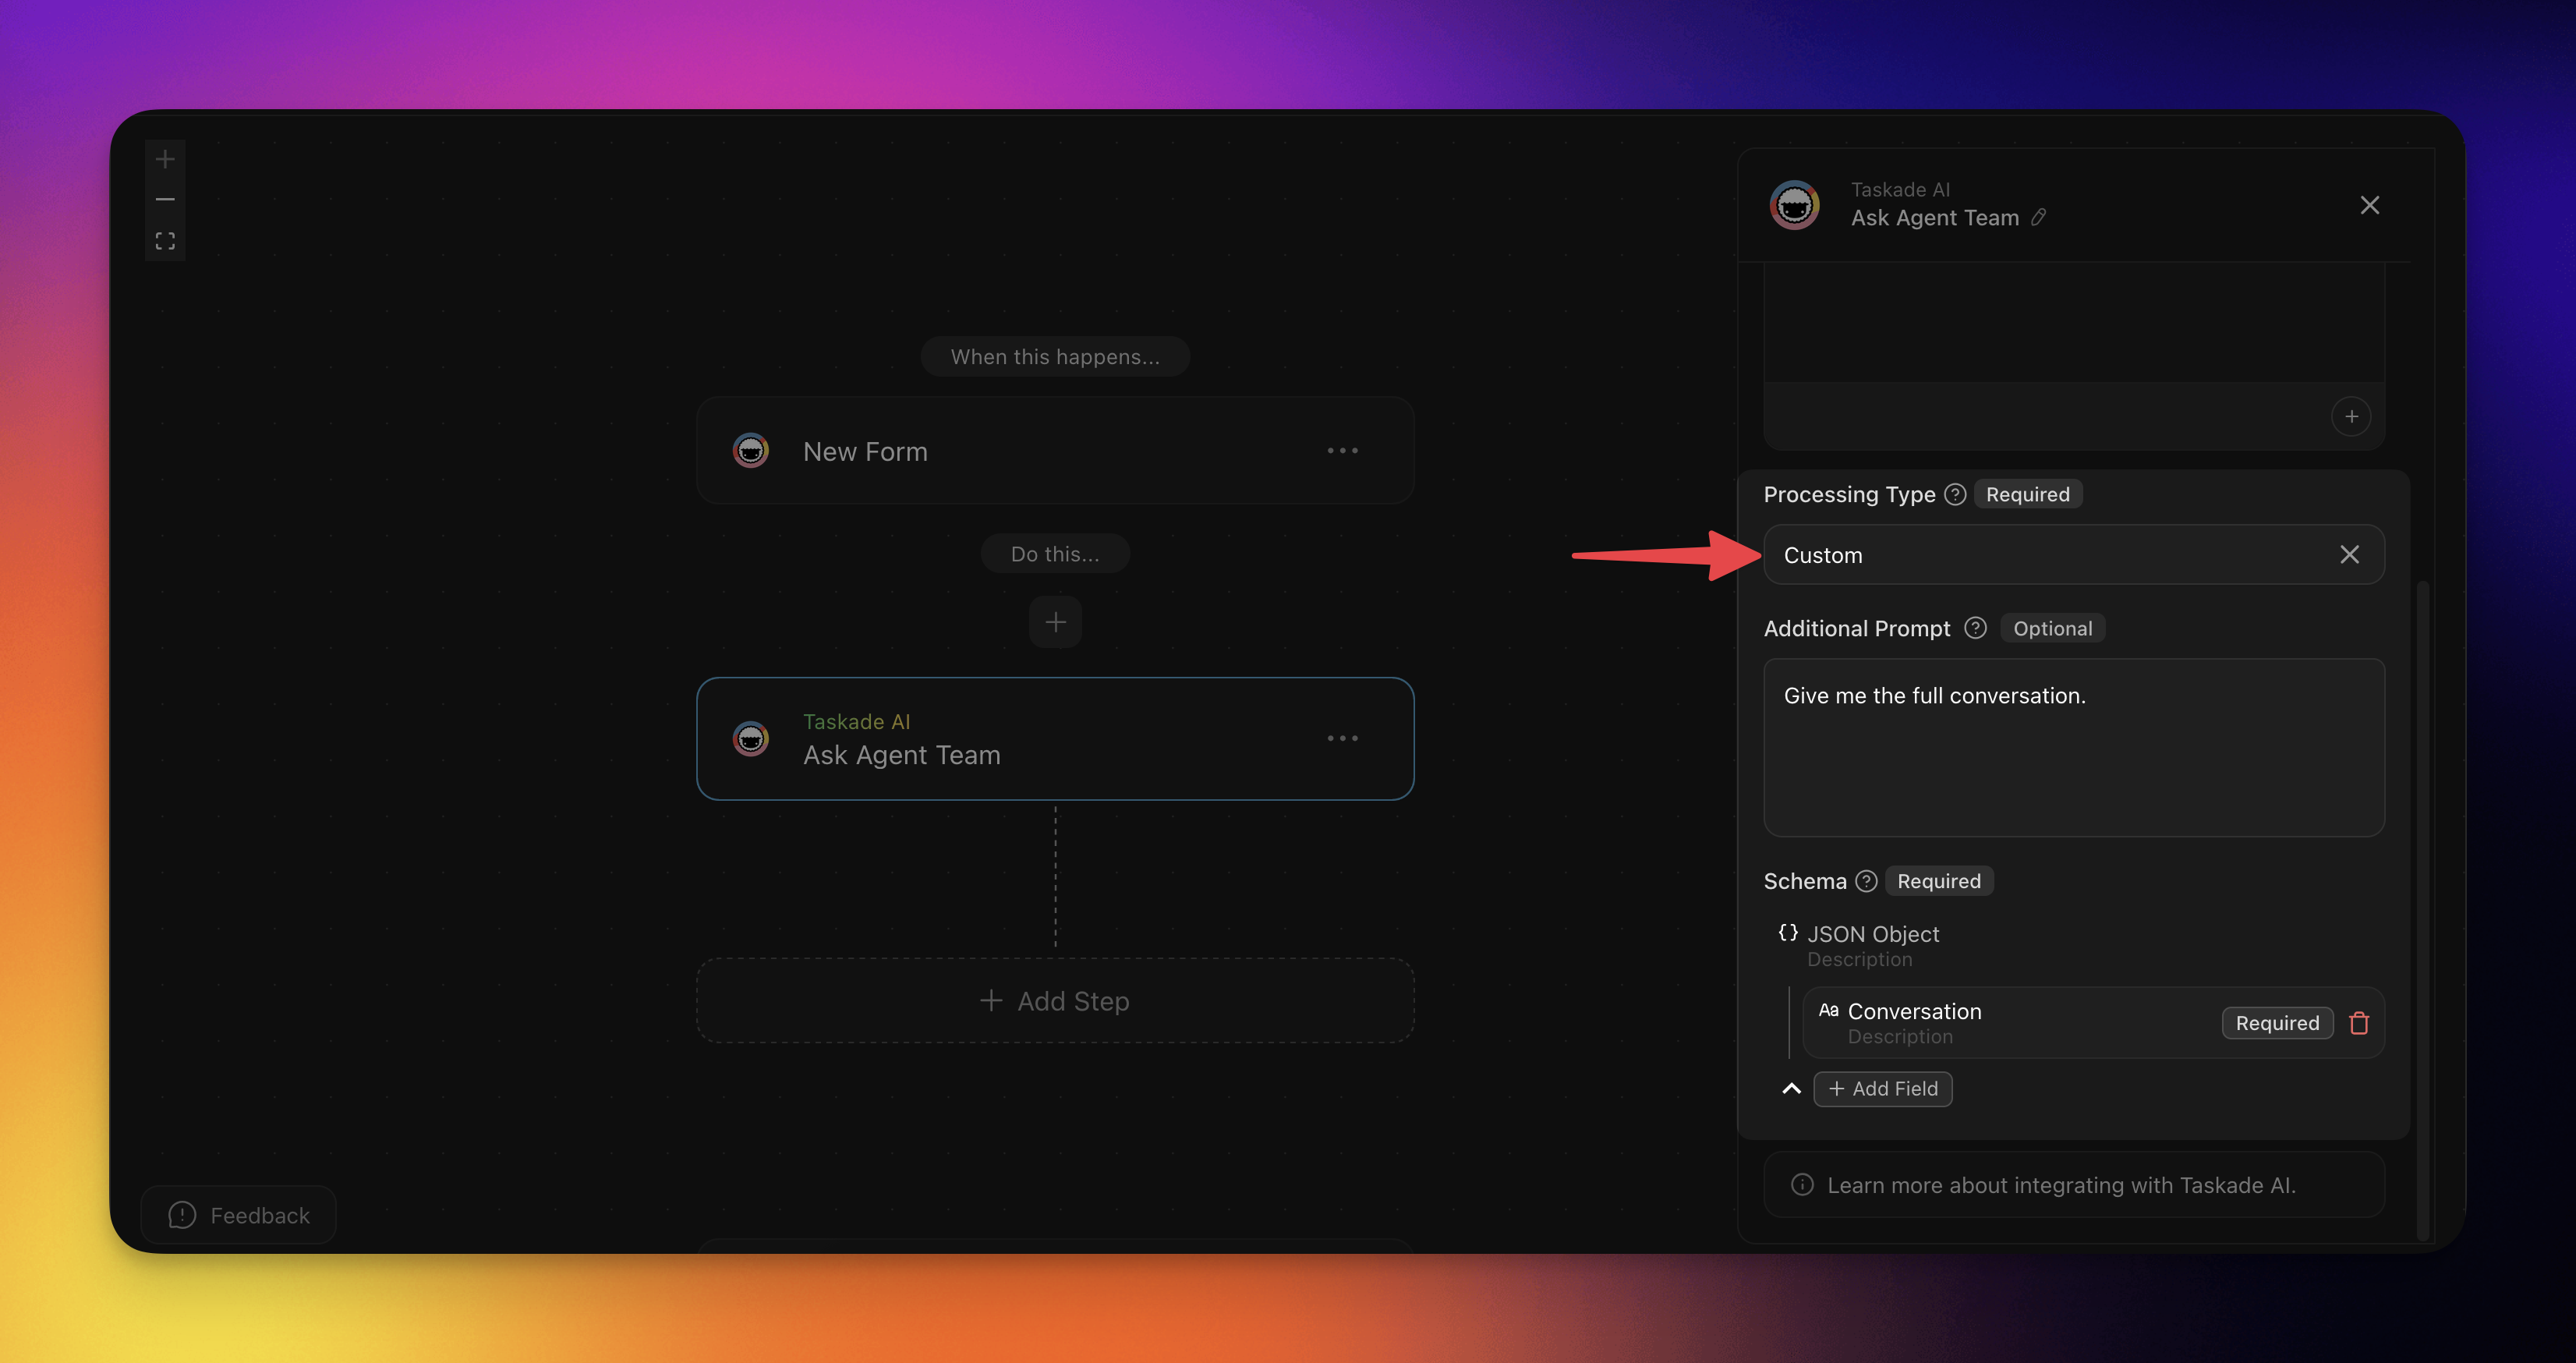Viewport: 2576px width, 1363px height.
Task: Zoom out the workflow canvas
Action: click(x=165, y=200)
